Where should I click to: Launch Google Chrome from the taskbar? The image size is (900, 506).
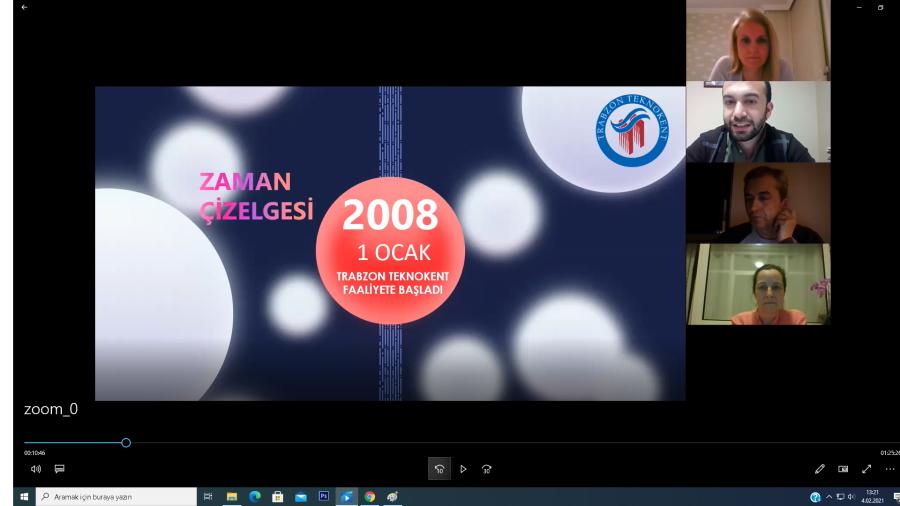click(369, 496)
